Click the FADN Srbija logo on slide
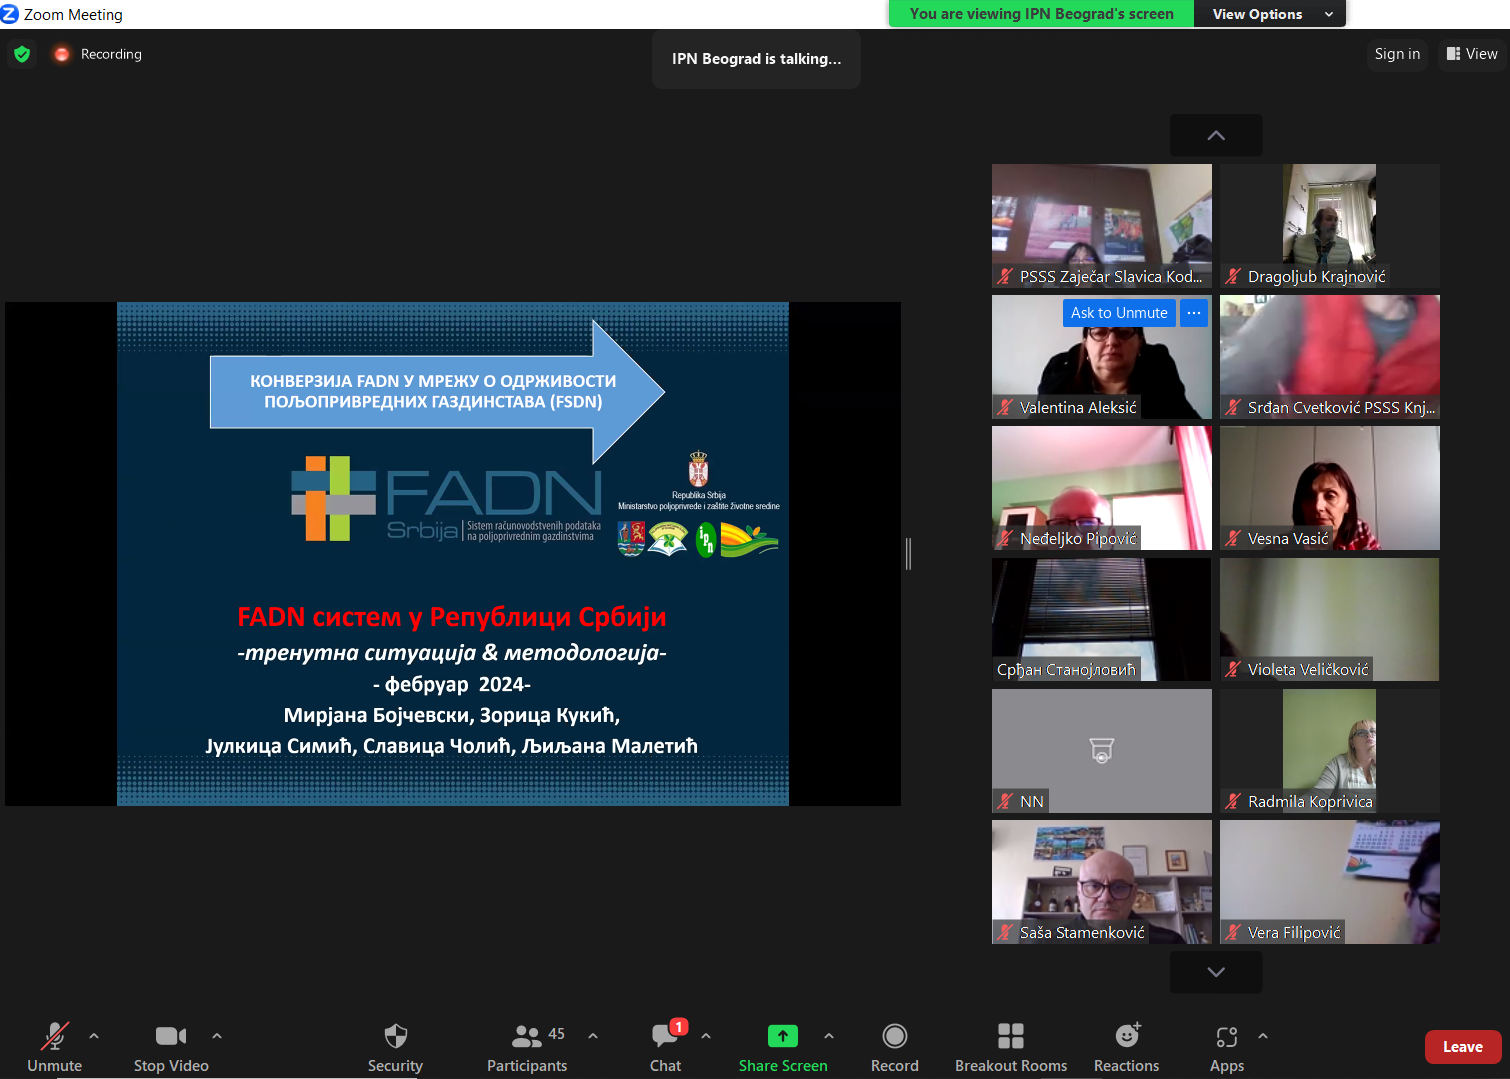The image size is (1510, 1079). 446,499
